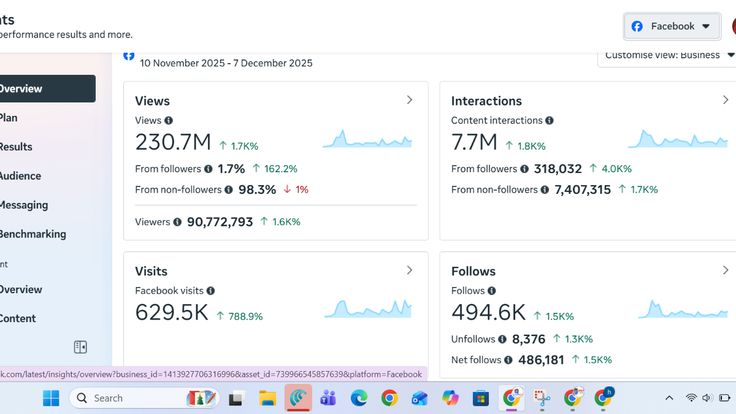Open Microsoft Edge from the taskbar
The image size is (736, 414).
click(358, 398)
